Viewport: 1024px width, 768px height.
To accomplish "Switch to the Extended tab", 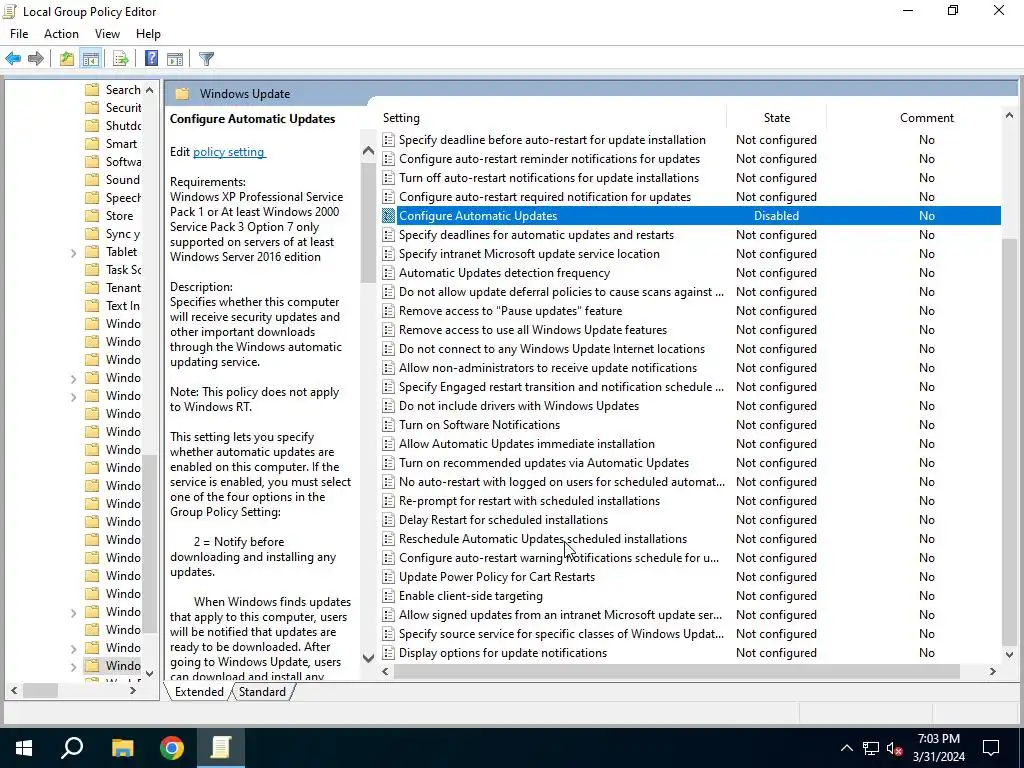I will click(x=199, y=692).
